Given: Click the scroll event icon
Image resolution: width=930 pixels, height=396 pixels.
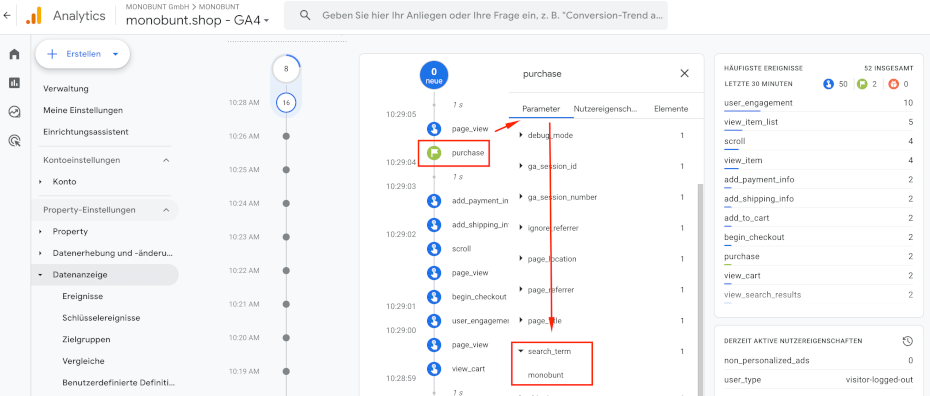Looking at the screenshot, I should [434, 249].
